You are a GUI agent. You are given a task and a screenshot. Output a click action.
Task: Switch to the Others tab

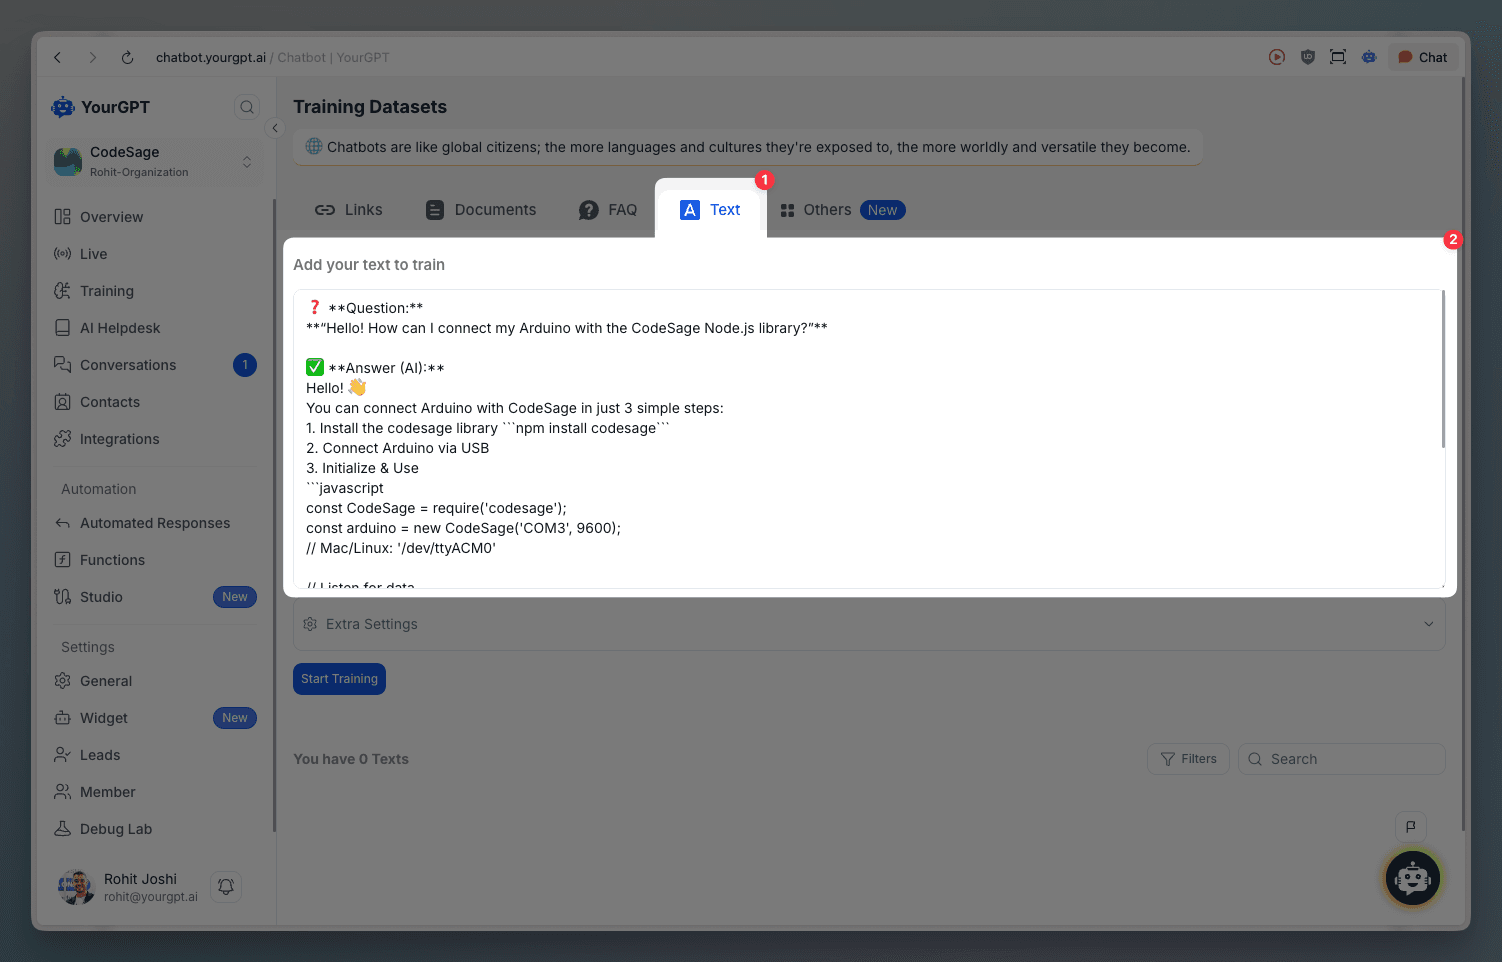[828, 209]
